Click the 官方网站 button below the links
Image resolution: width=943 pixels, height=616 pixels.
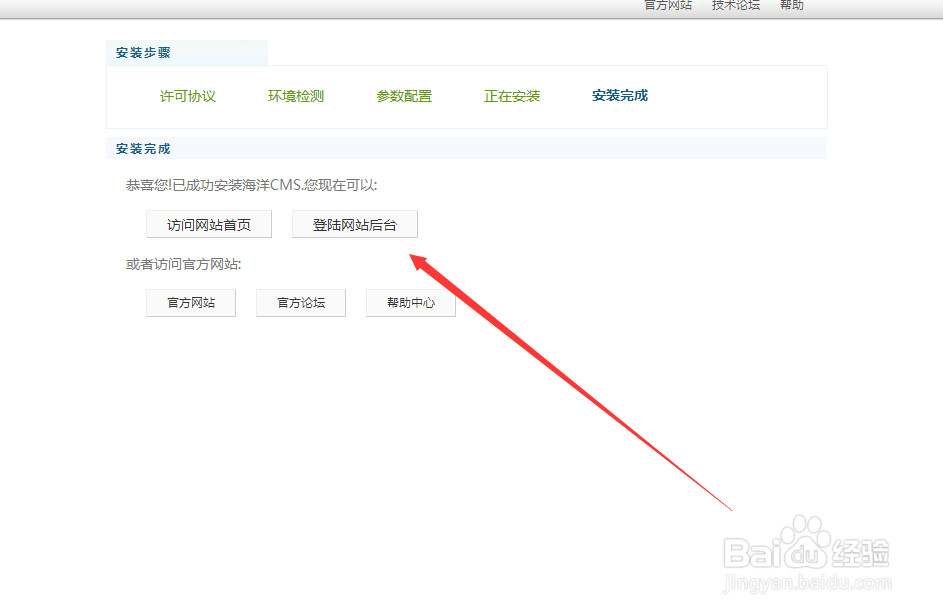[x=190, y=302]
